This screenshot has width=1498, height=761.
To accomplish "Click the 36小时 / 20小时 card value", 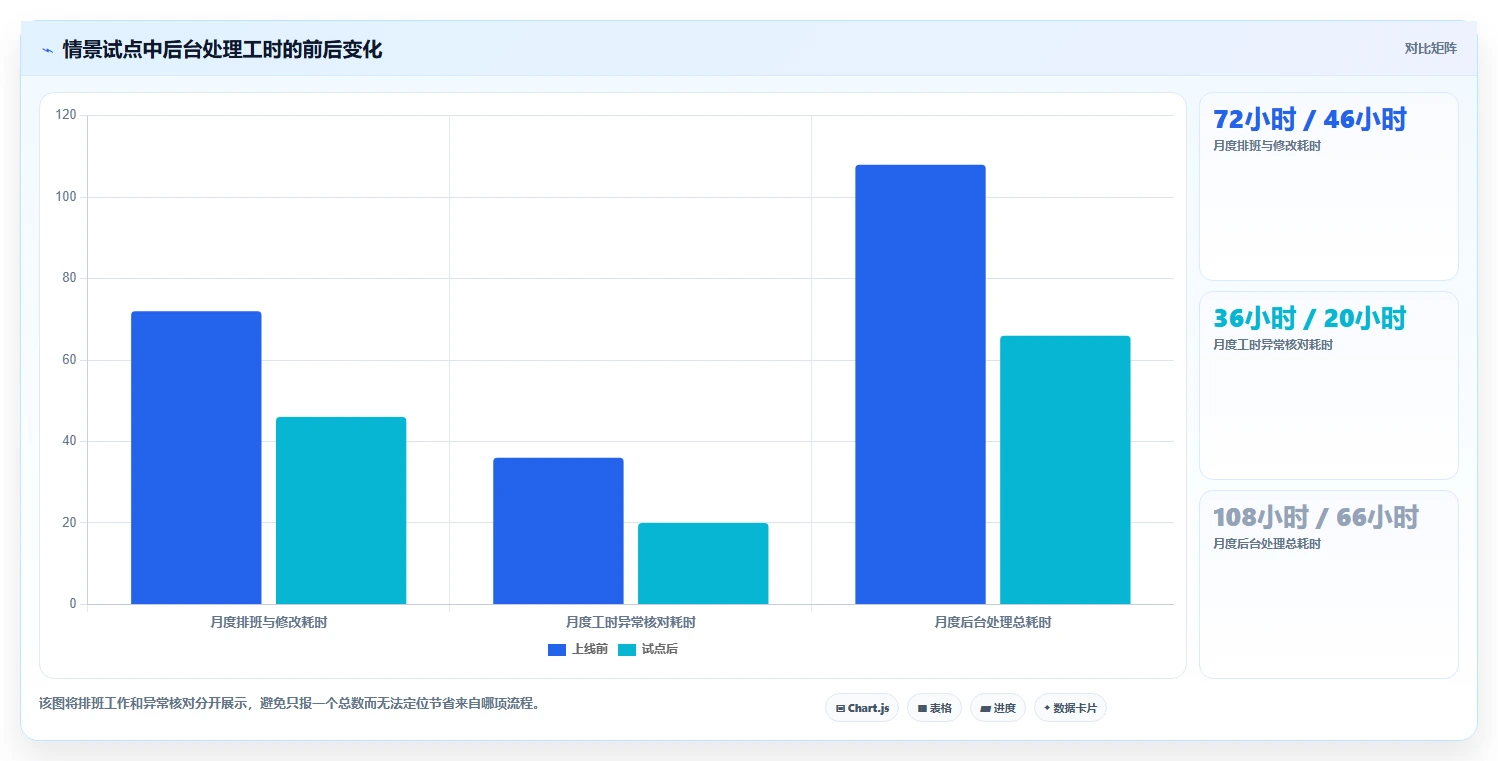I will pyautogui.click(x=1310, y=319).
